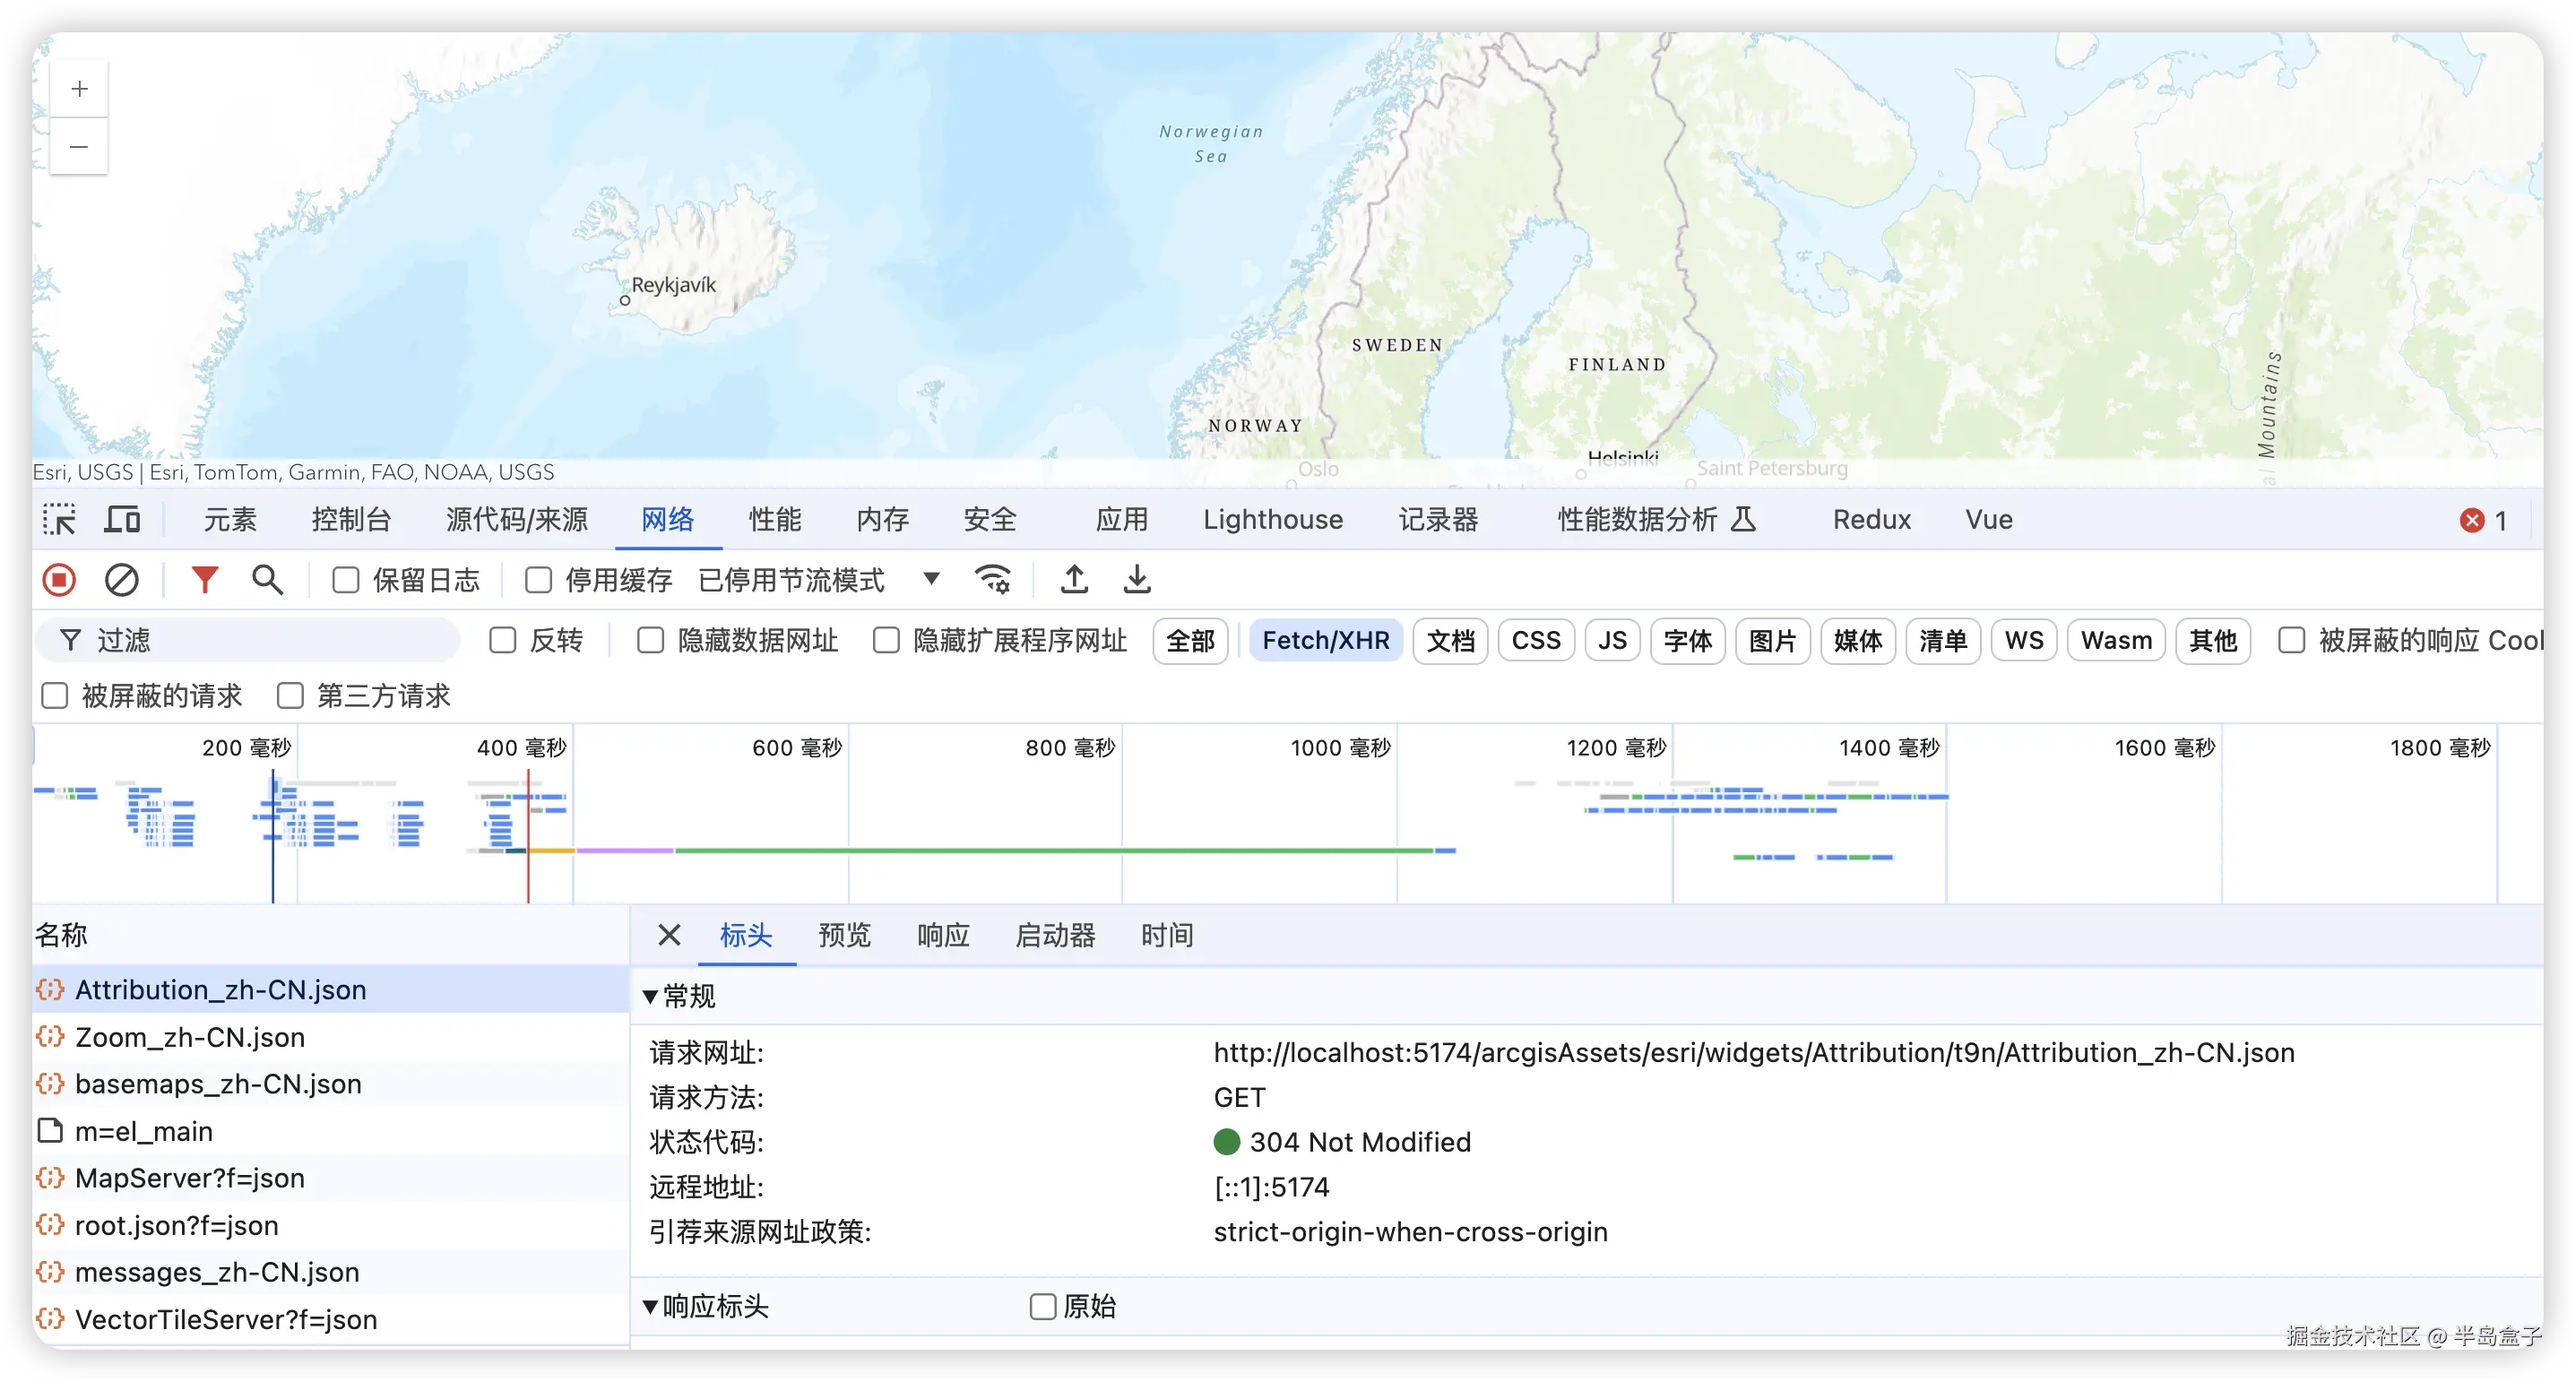Viewport: 2576px width, 1382px height.
Task: Click the 过滤 filter text field
Action: [x=260, y=640]
